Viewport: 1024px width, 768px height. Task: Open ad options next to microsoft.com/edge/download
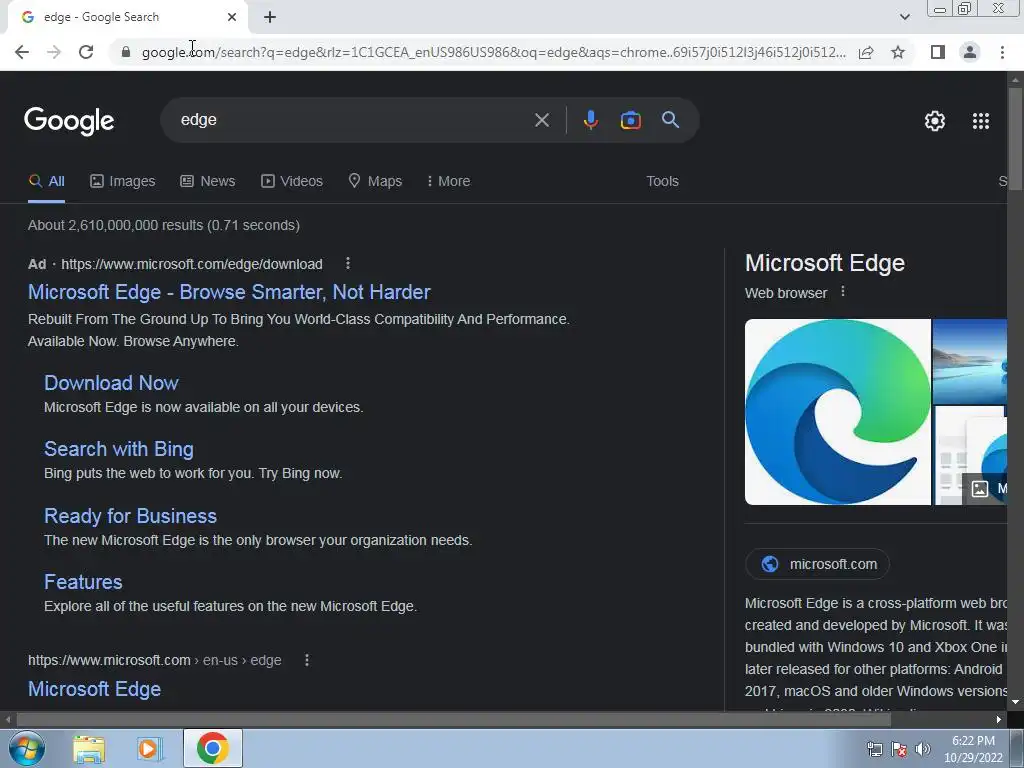point(347,263)
